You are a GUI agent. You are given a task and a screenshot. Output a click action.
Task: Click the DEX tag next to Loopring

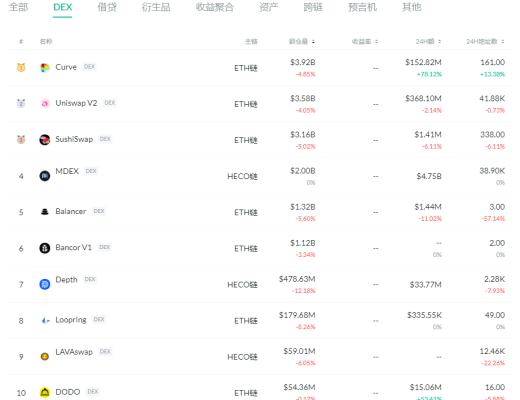(x=99, y=319)
